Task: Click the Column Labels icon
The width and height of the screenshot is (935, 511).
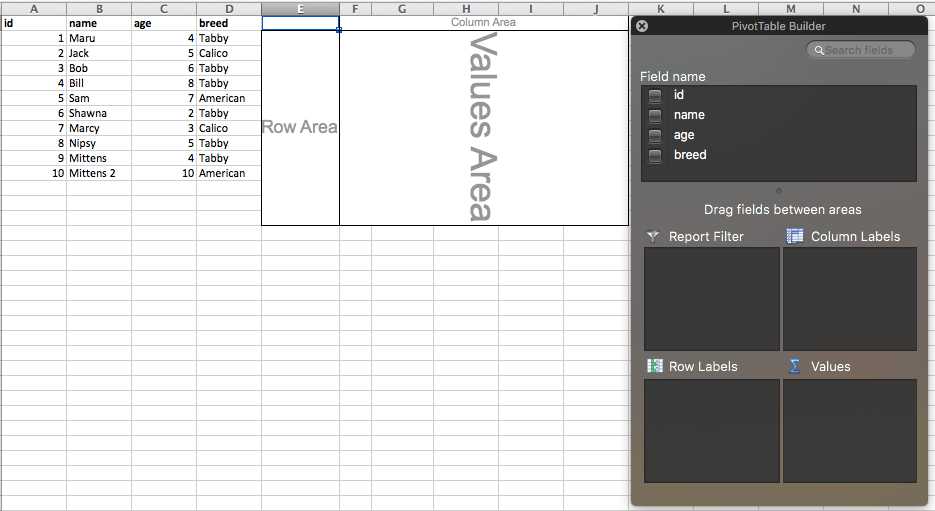Action: click(795, 236)
